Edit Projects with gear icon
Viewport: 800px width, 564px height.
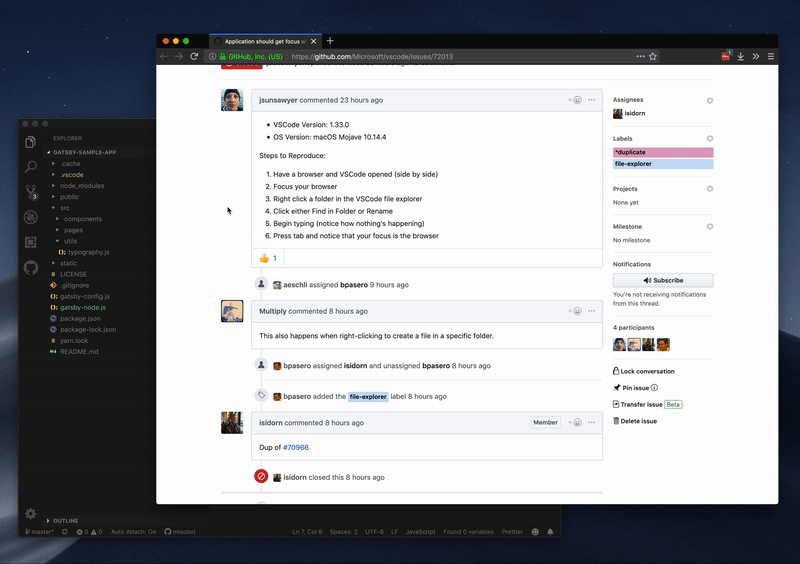click(x=710, y=188)
